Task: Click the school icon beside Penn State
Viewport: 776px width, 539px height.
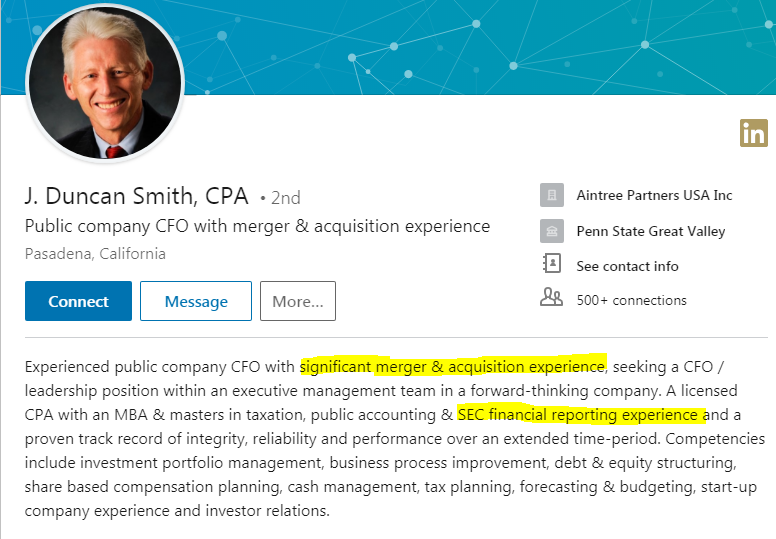Action: point(552,231)
